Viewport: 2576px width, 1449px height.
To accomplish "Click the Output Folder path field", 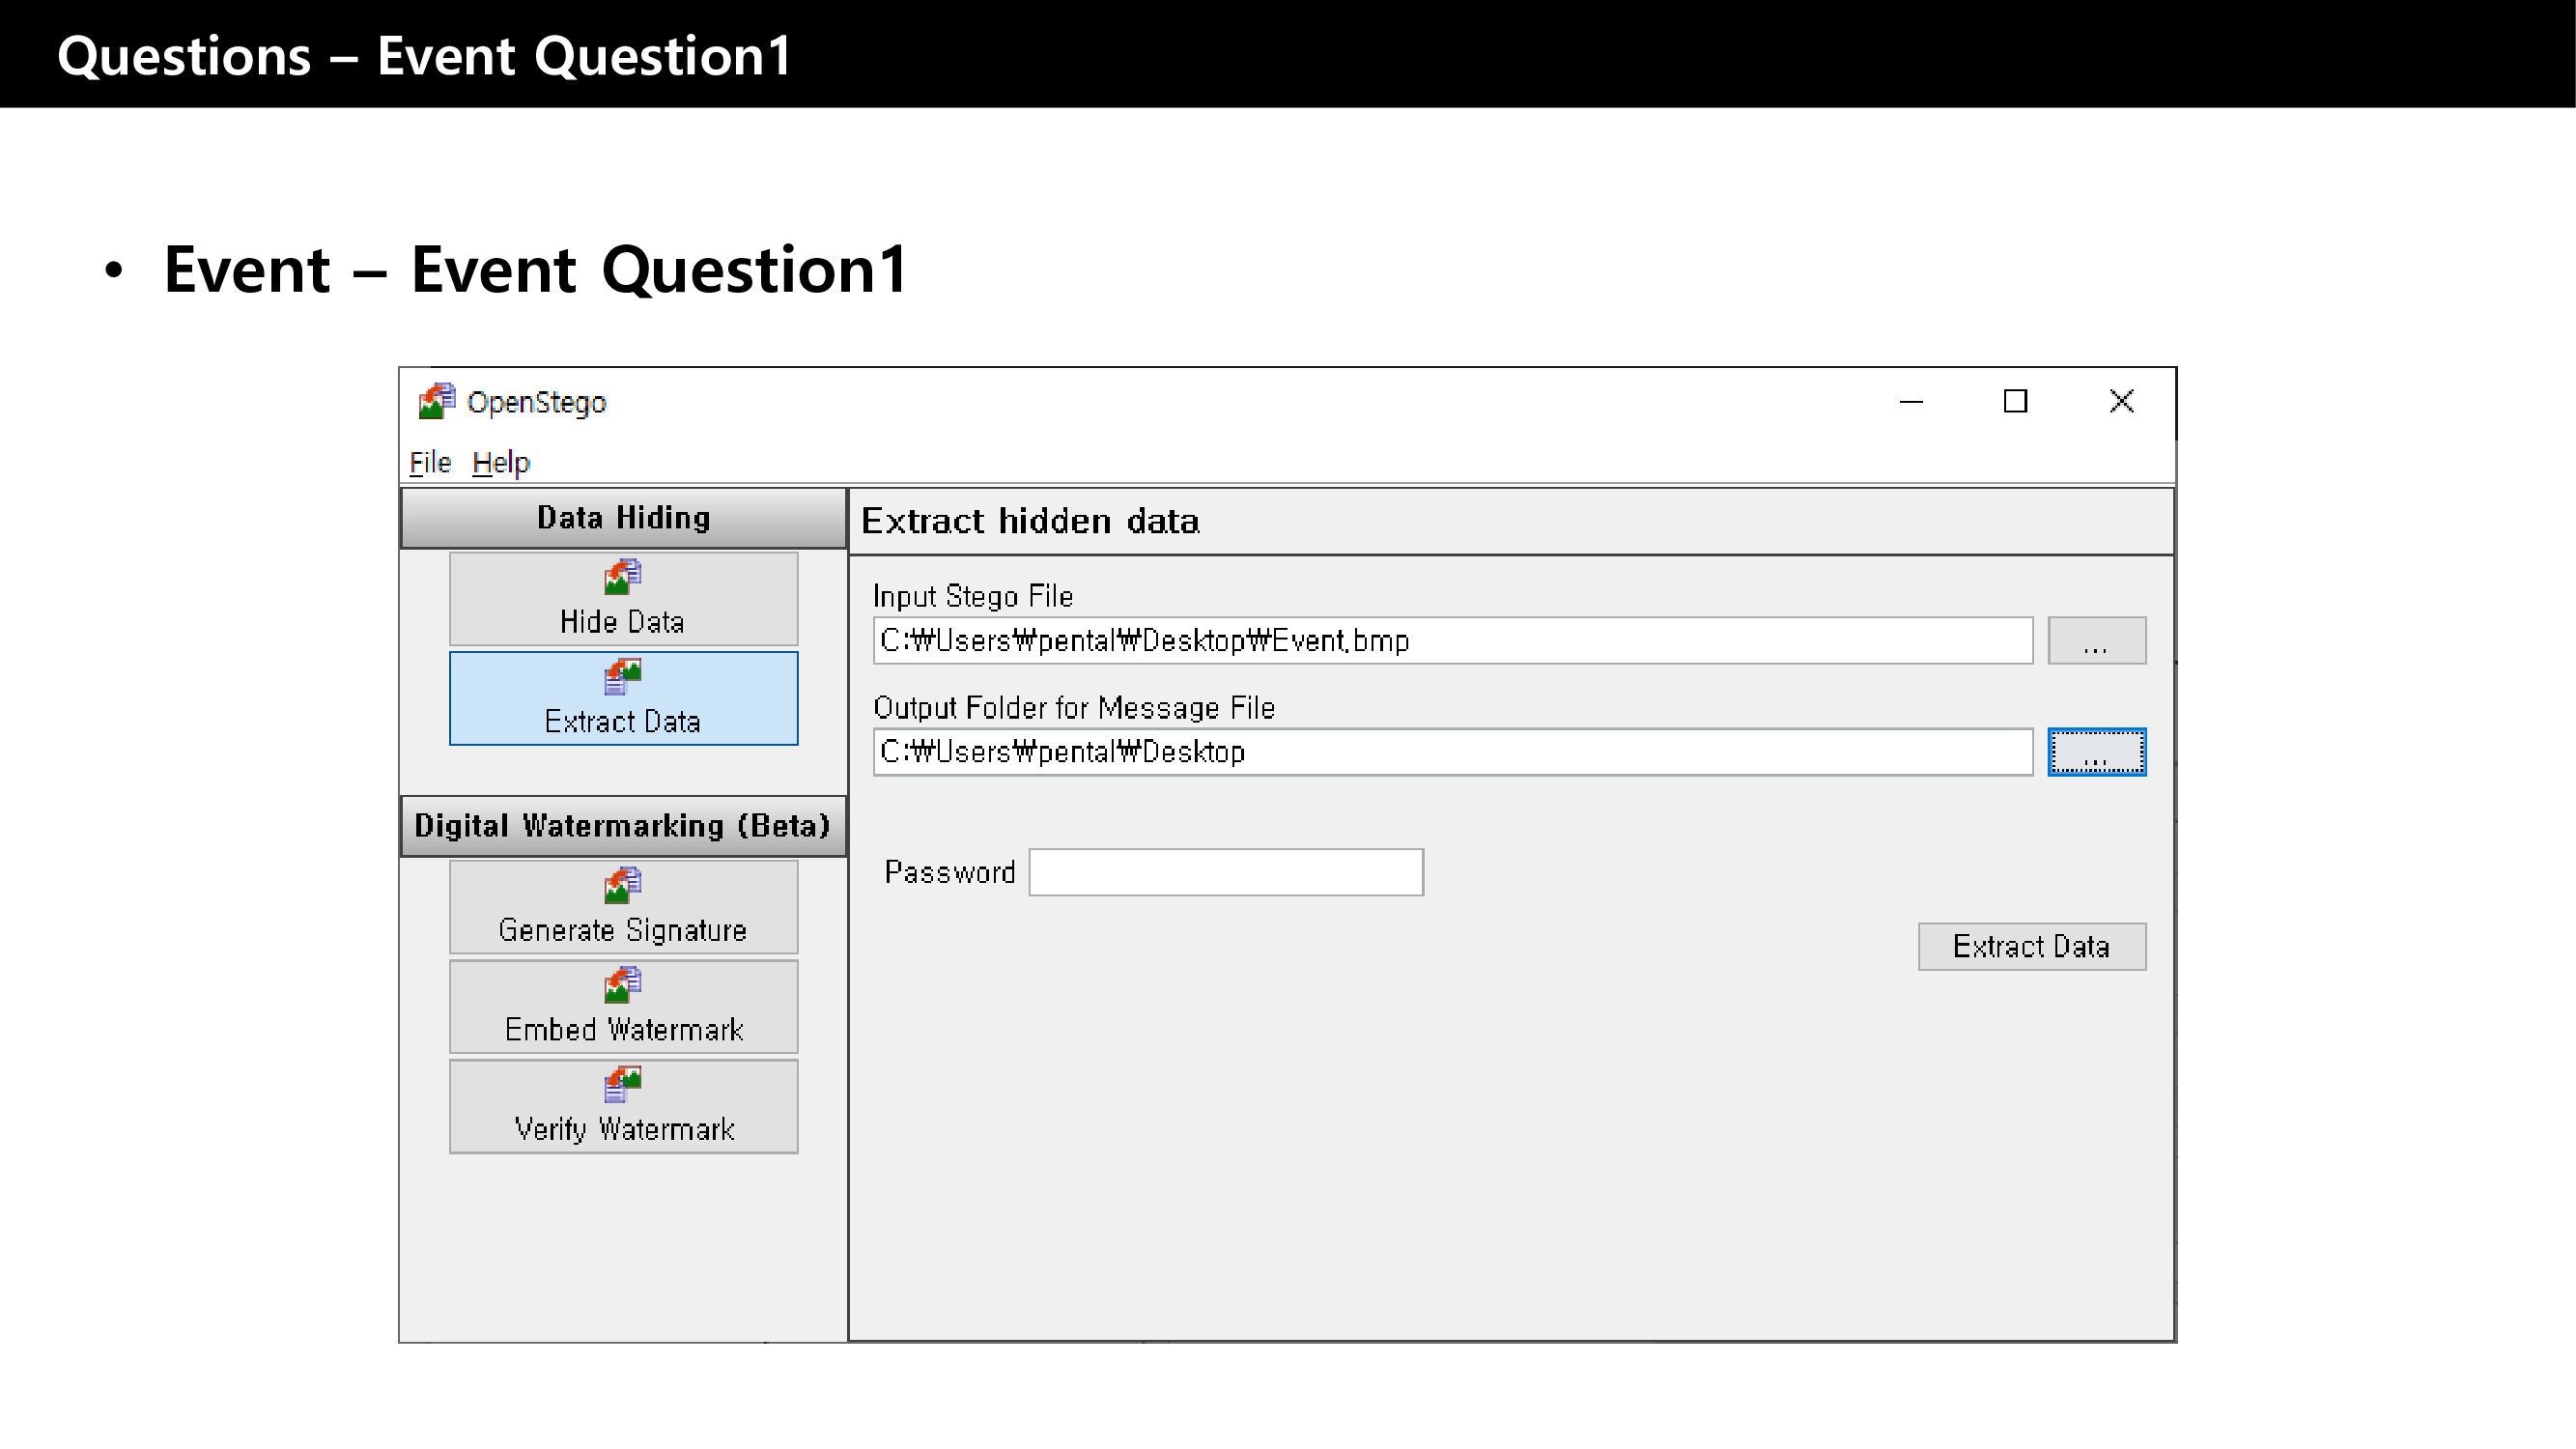I will pos(1452,752).
